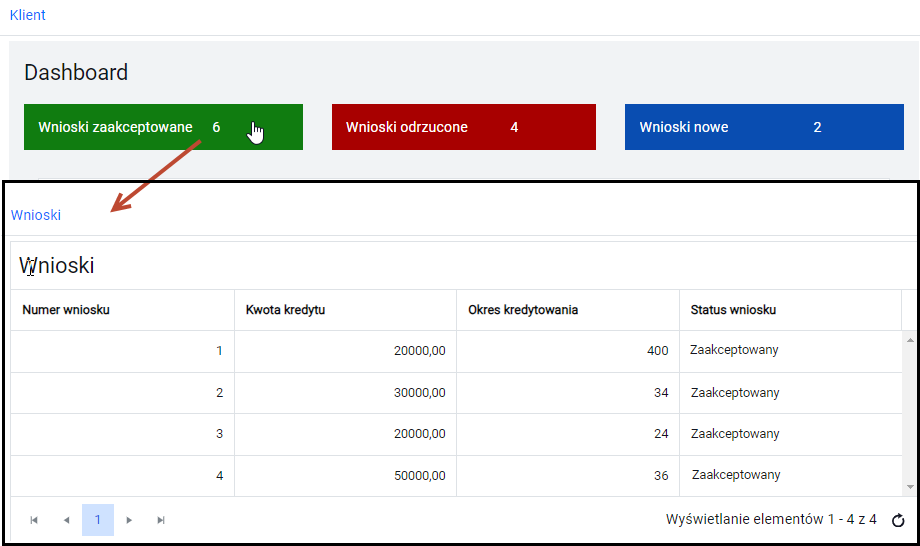The width and height of the screenshot is (920, 546).
Task: Click scrollbar up arrow in grid
Action: [x=910, y=340]
